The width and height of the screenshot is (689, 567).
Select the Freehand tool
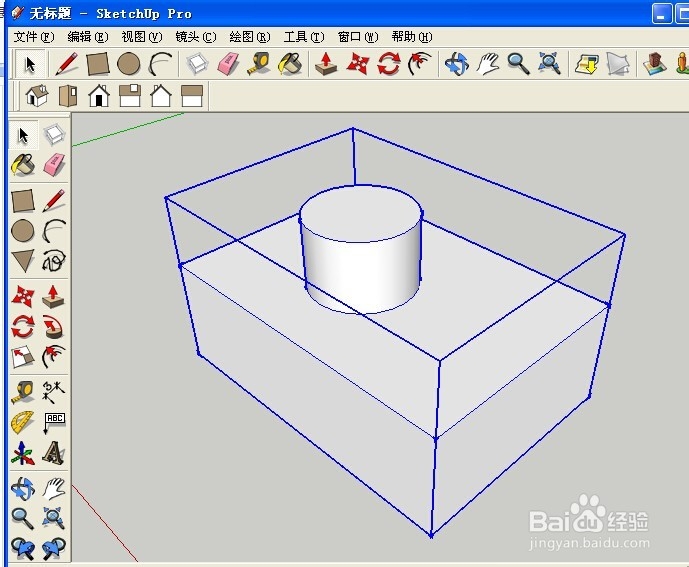[x=54, y=262]
